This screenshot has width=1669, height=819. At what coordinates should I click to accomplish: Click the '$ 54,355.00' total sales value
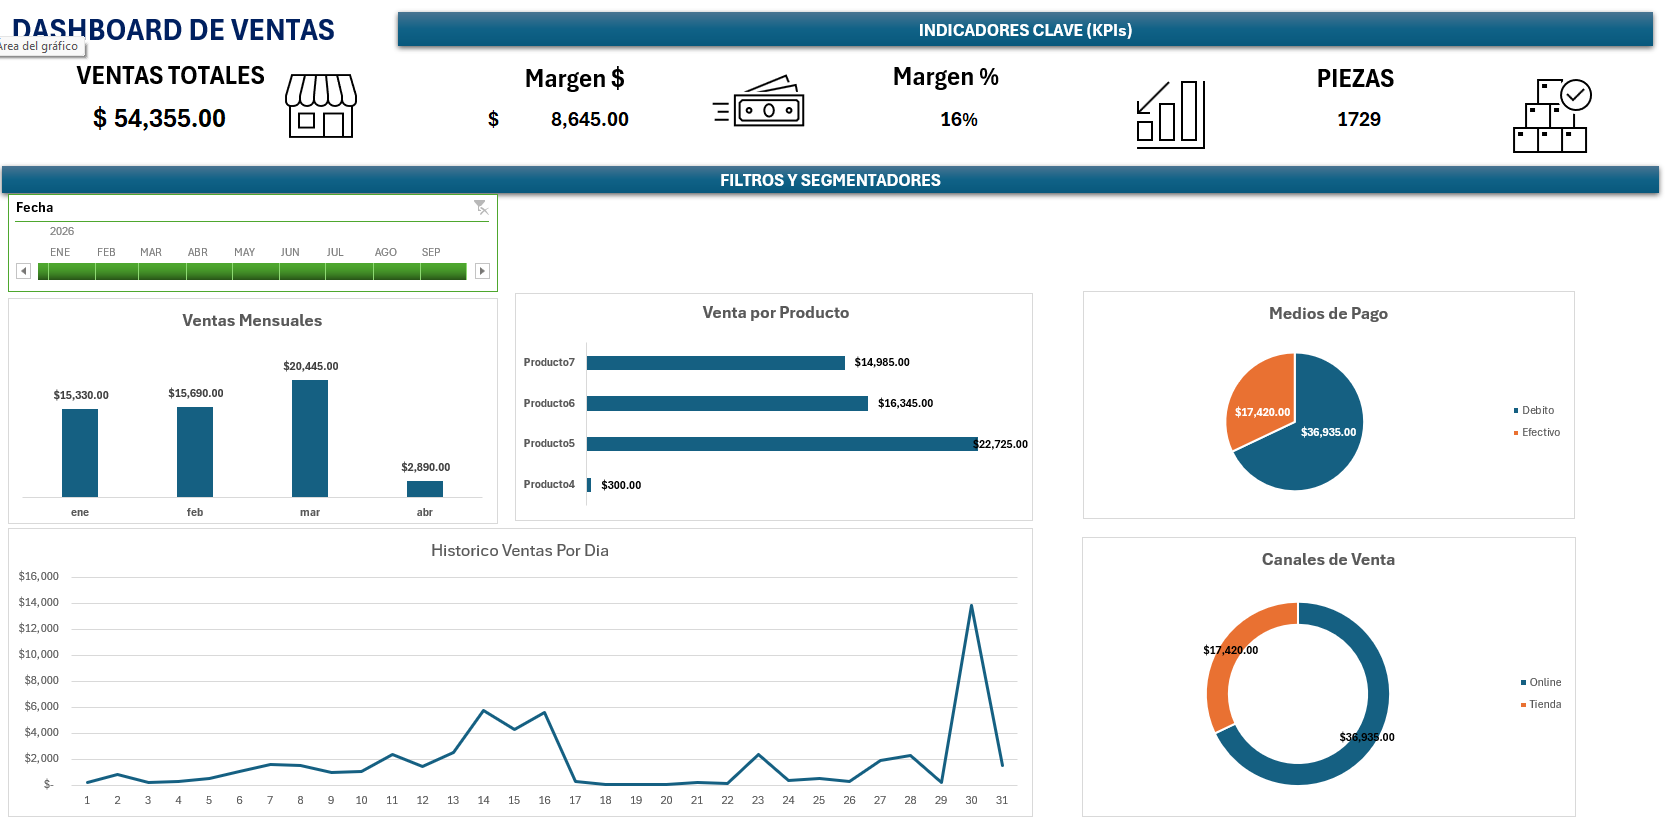[x=160, y=118]
